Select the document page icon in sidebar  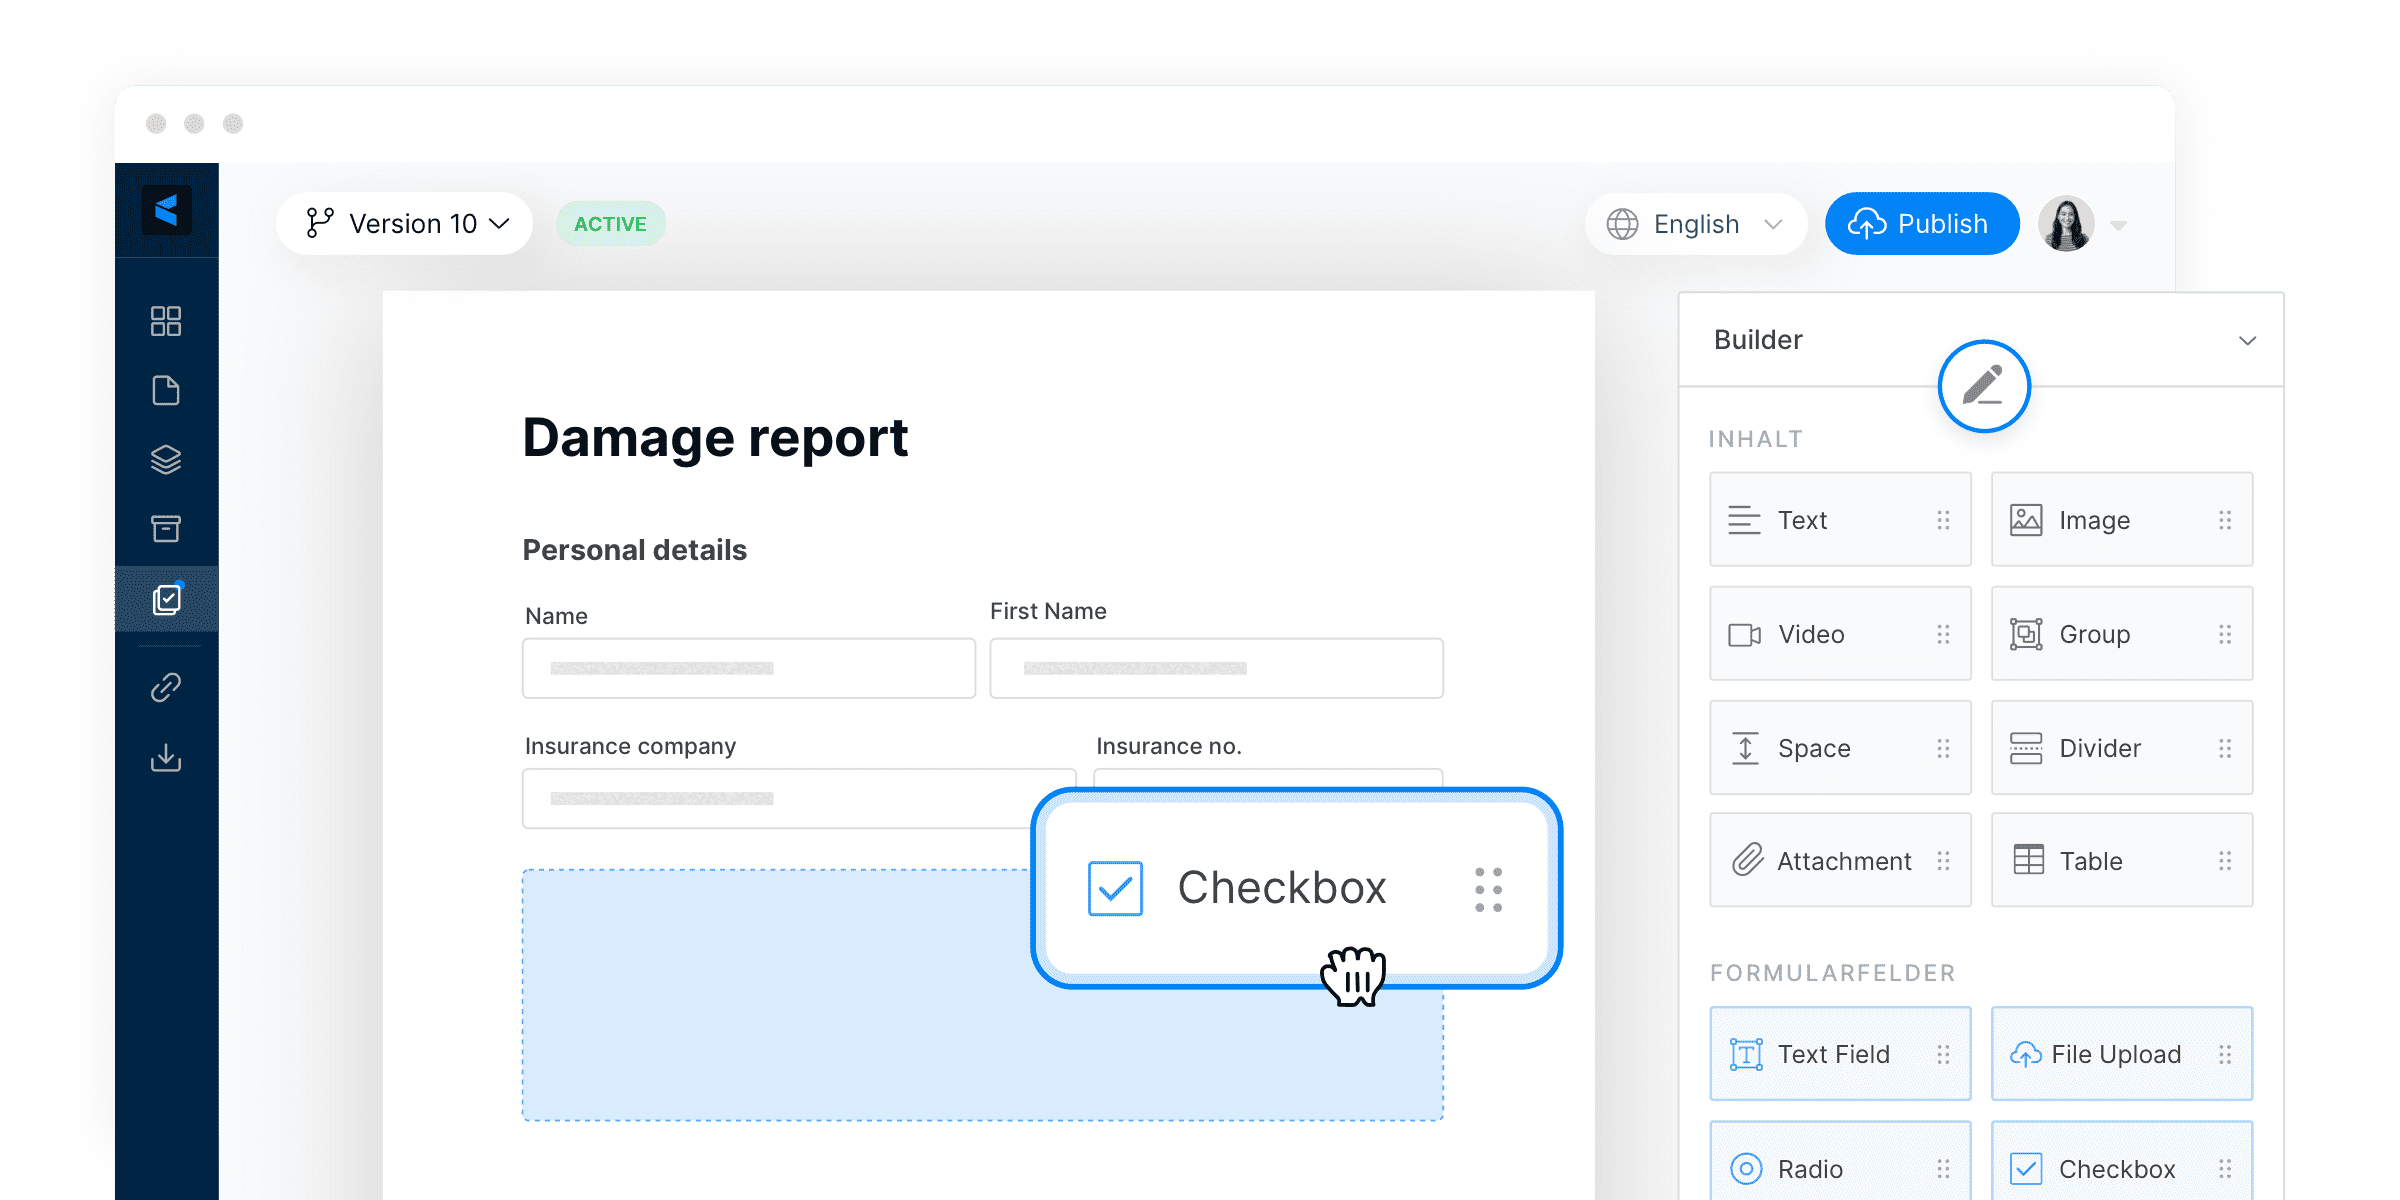(166, 390)
